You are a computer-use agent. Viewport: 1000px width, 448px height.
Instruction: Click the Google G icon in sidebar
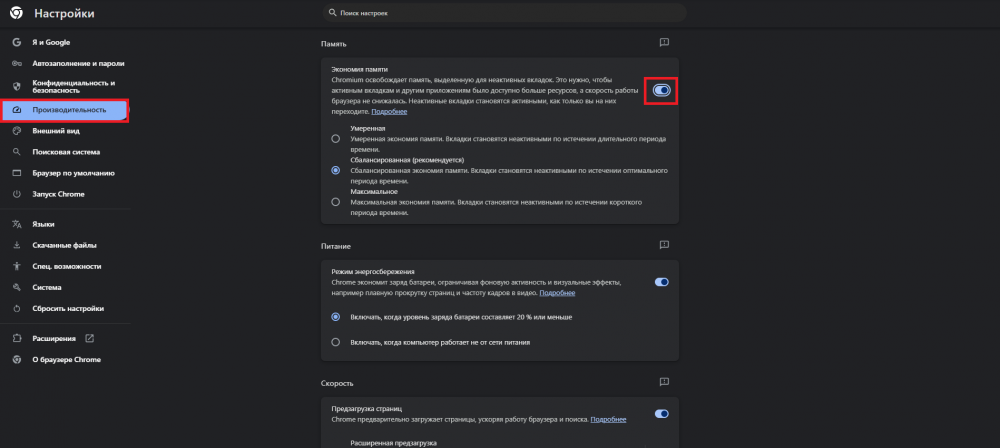(x=16, y=42)
